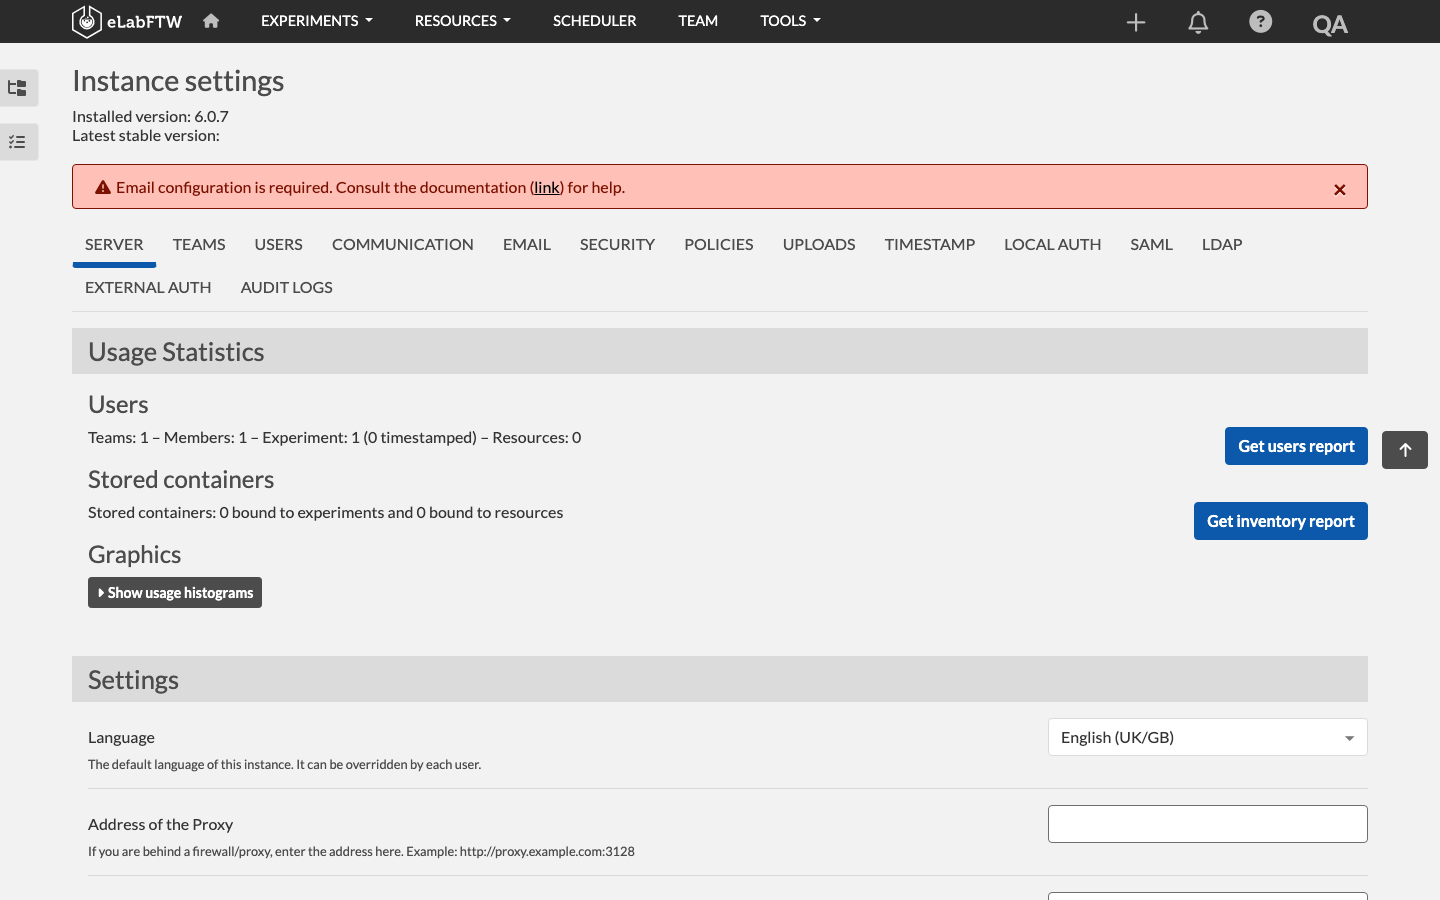Switch to the Users tab

278,245
